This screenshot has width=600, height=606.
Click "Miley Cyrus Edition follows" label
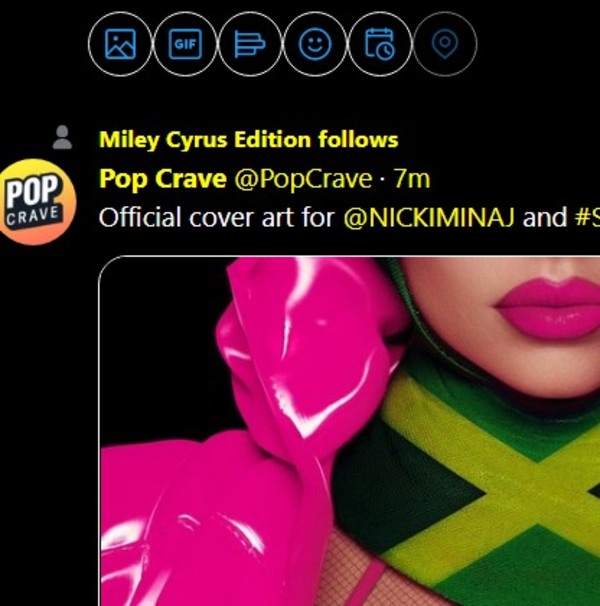coord(248,139)
